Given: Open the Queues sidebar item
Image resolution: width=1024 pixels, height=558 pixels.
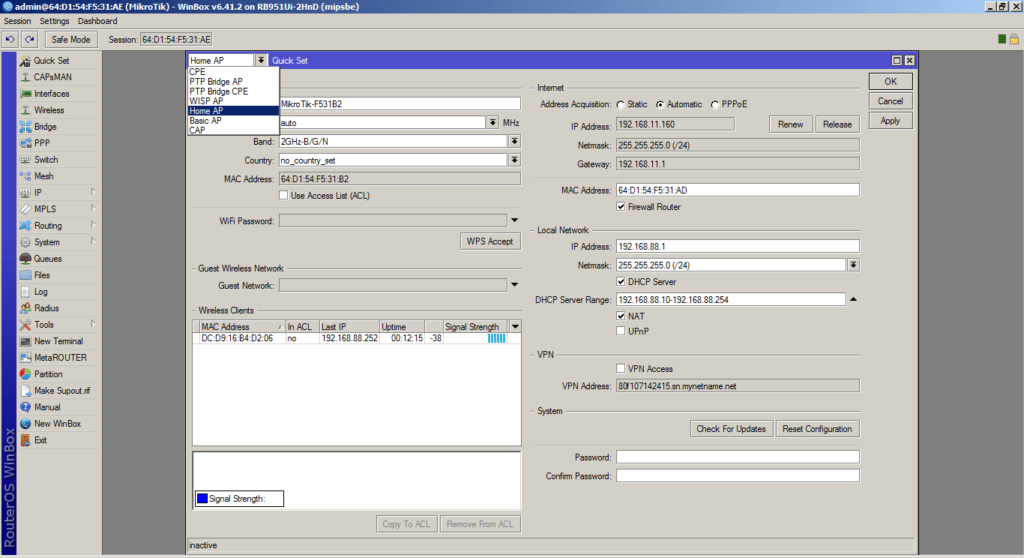Looking at the screenshot, I should tap(26, 259).
